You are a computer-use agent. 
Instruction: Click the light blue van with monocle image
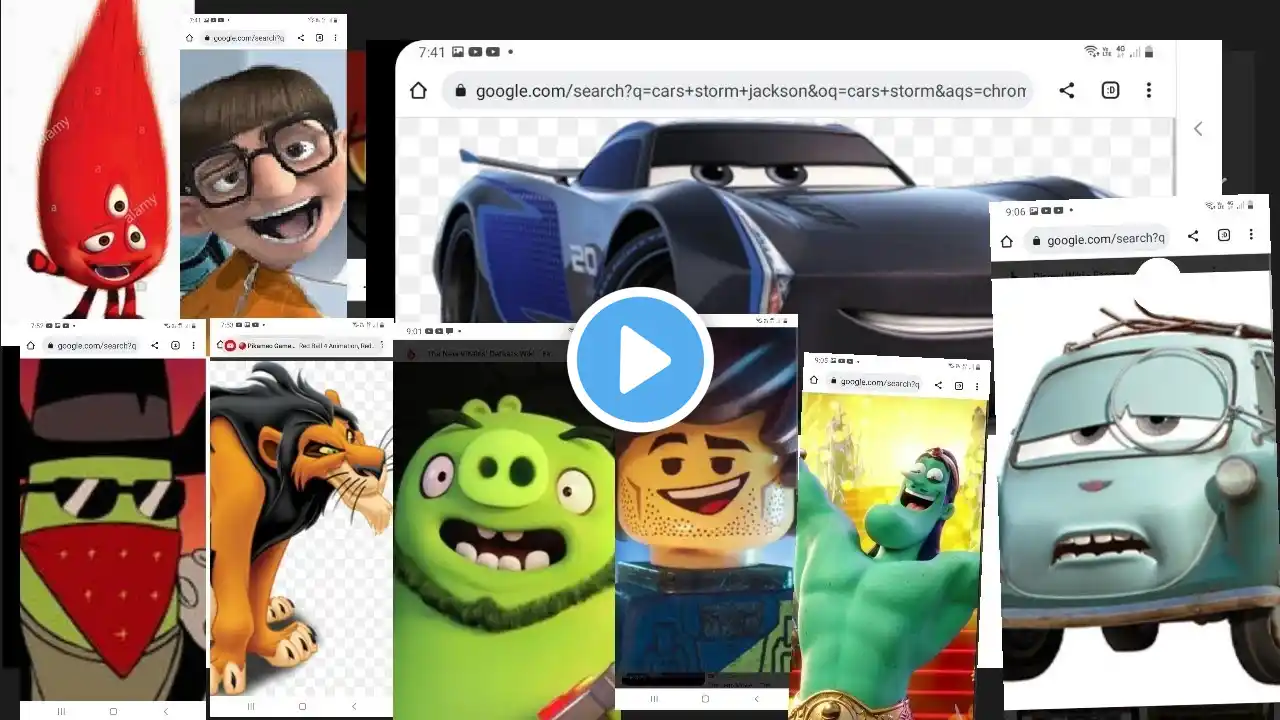pyautogui.click(x=1138, y=480)
